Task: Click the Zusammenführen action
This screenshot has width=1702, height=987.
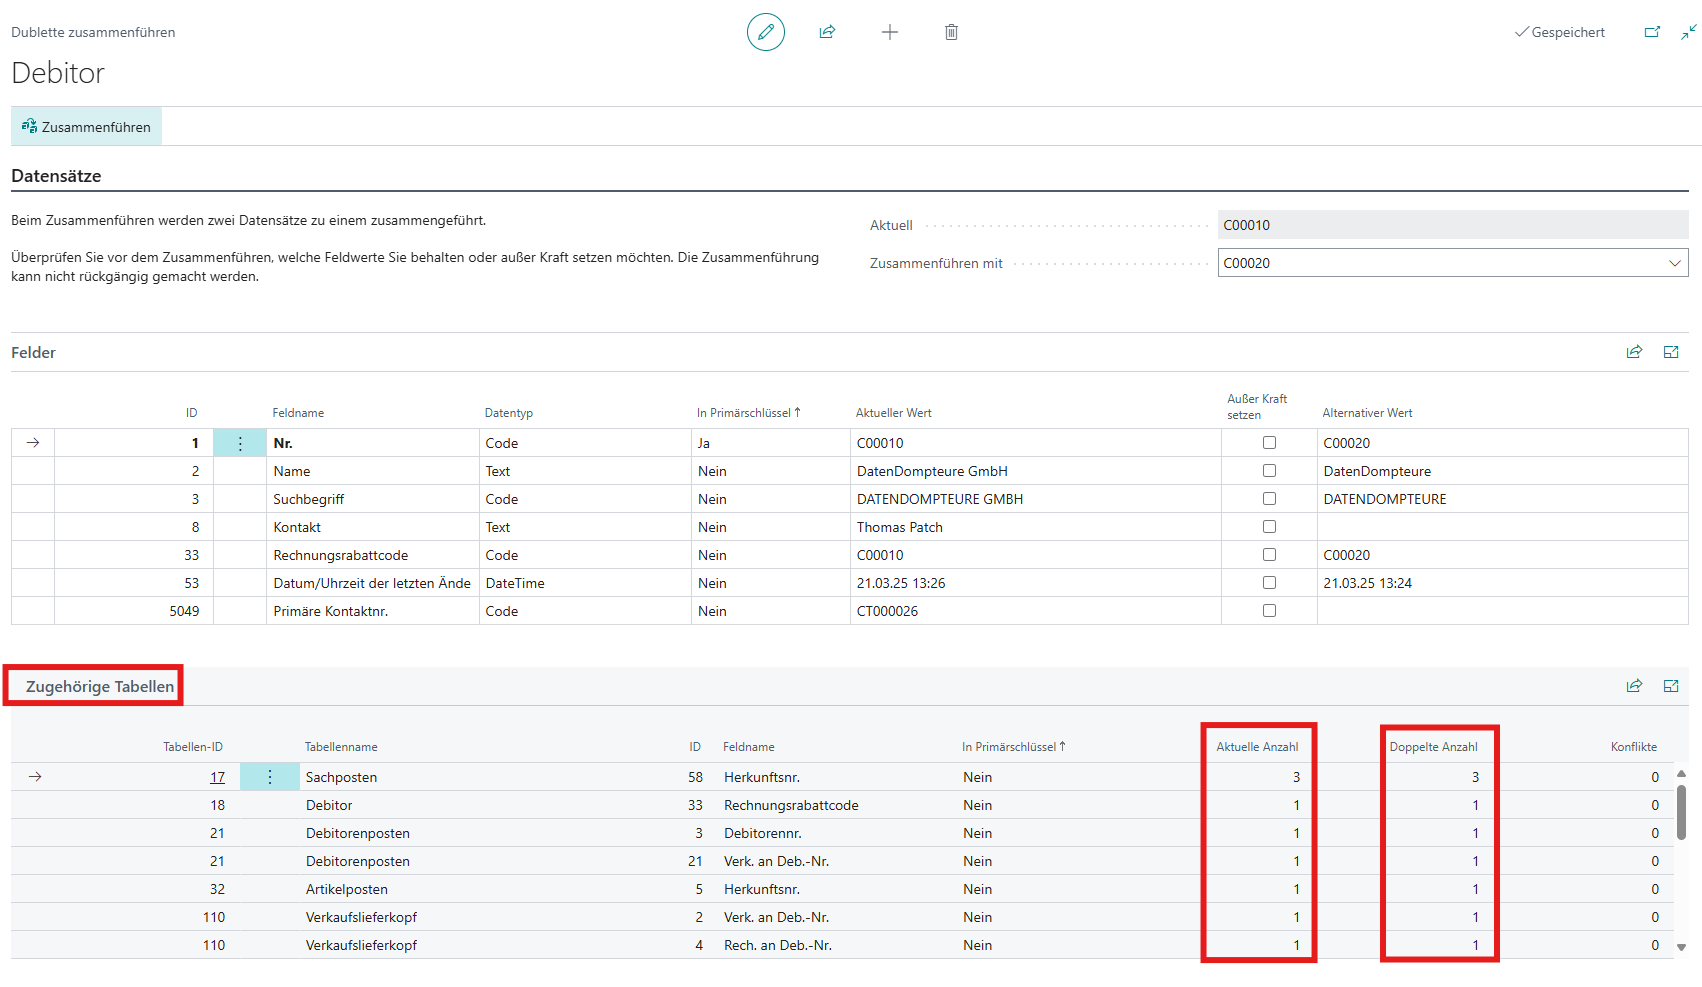Action: [x=86, y=127]
